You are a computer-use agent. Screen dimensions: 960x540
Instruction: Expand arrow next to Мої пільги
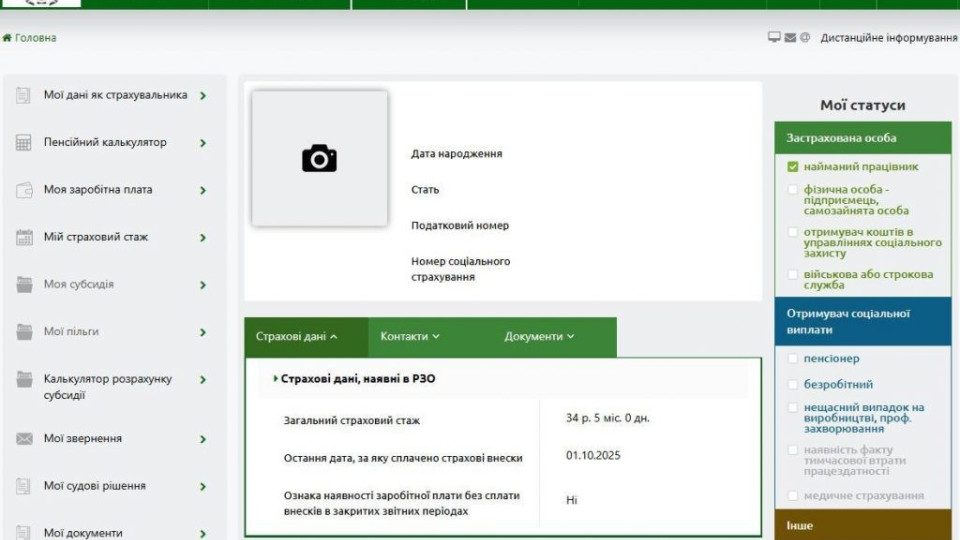tap(203, 332)
